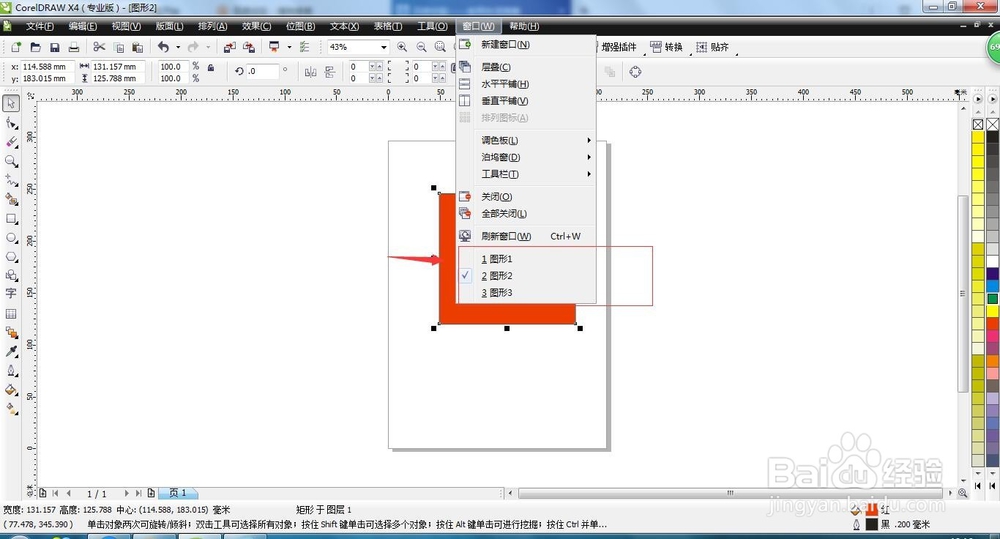Image resolution: width=1000 pixels, height=539 pixels.
Task: Open the 视图(V) menu
Action: 126,26
